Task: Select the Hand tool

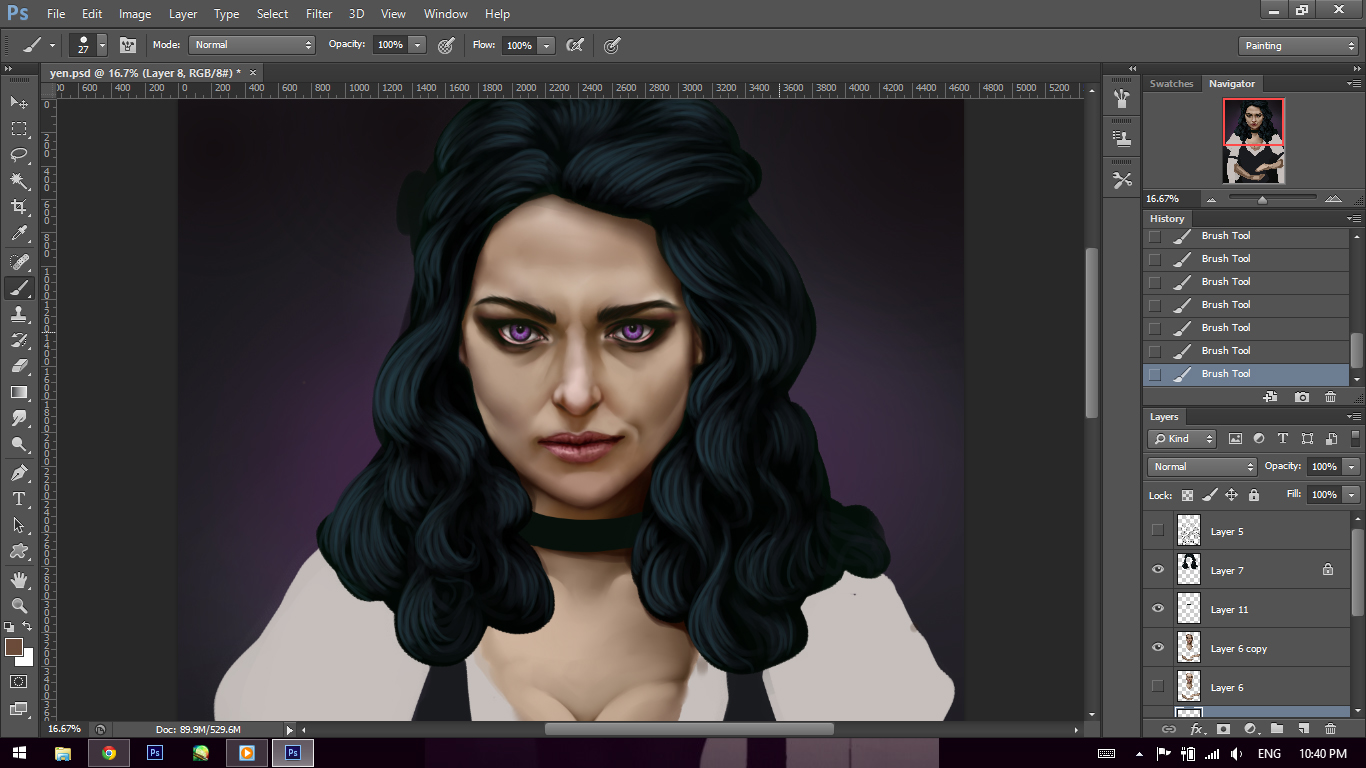Action: [x=19, y=580]
